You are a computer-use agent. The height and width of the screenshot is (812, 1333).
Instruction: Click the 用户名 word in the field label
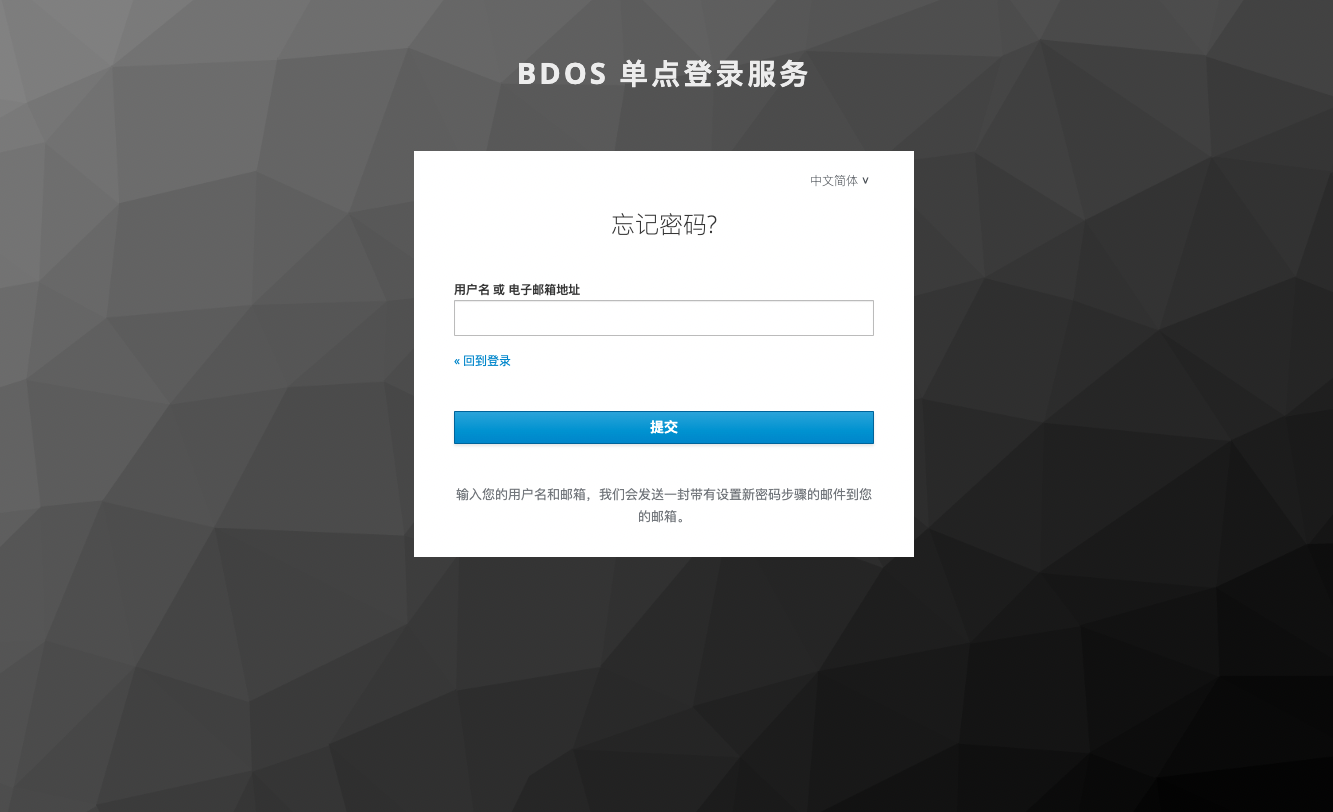(x=472, y=290)
